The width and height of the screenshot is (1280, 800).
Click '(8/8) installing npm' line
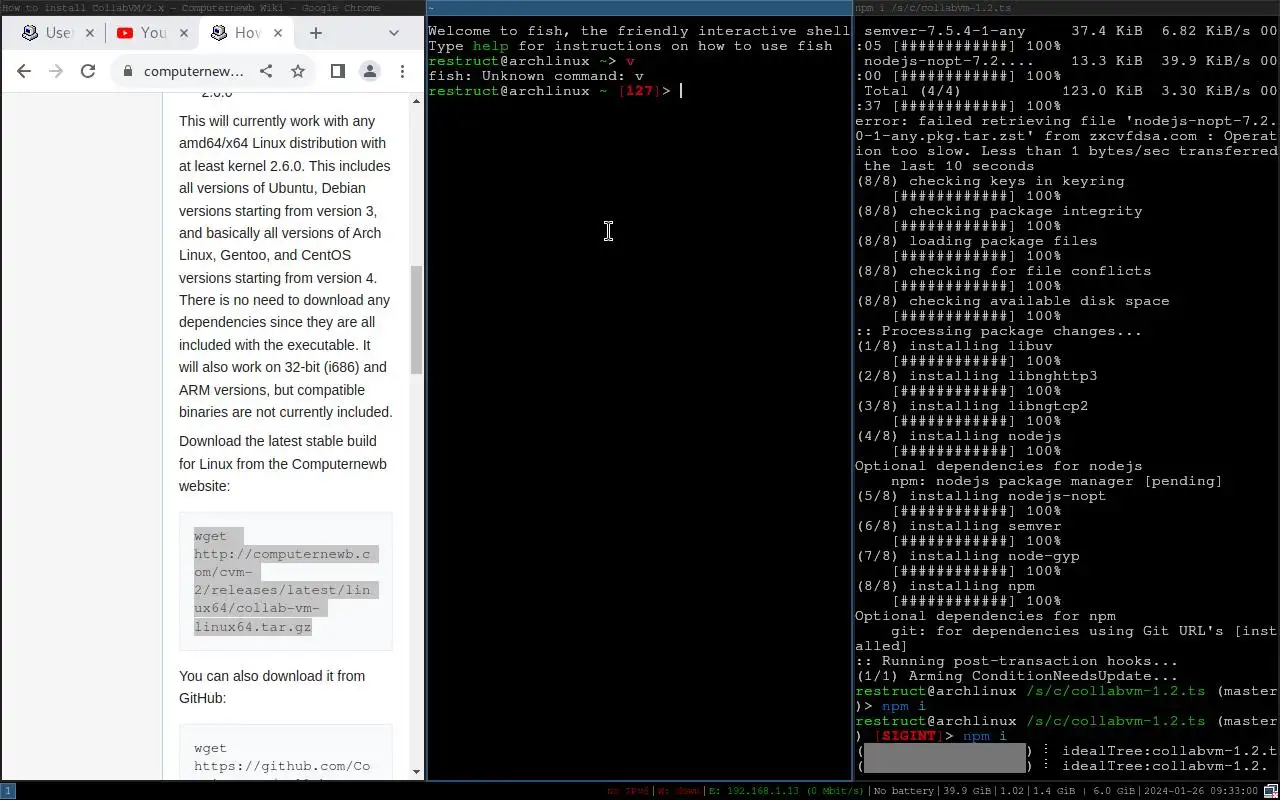point(945,586)
